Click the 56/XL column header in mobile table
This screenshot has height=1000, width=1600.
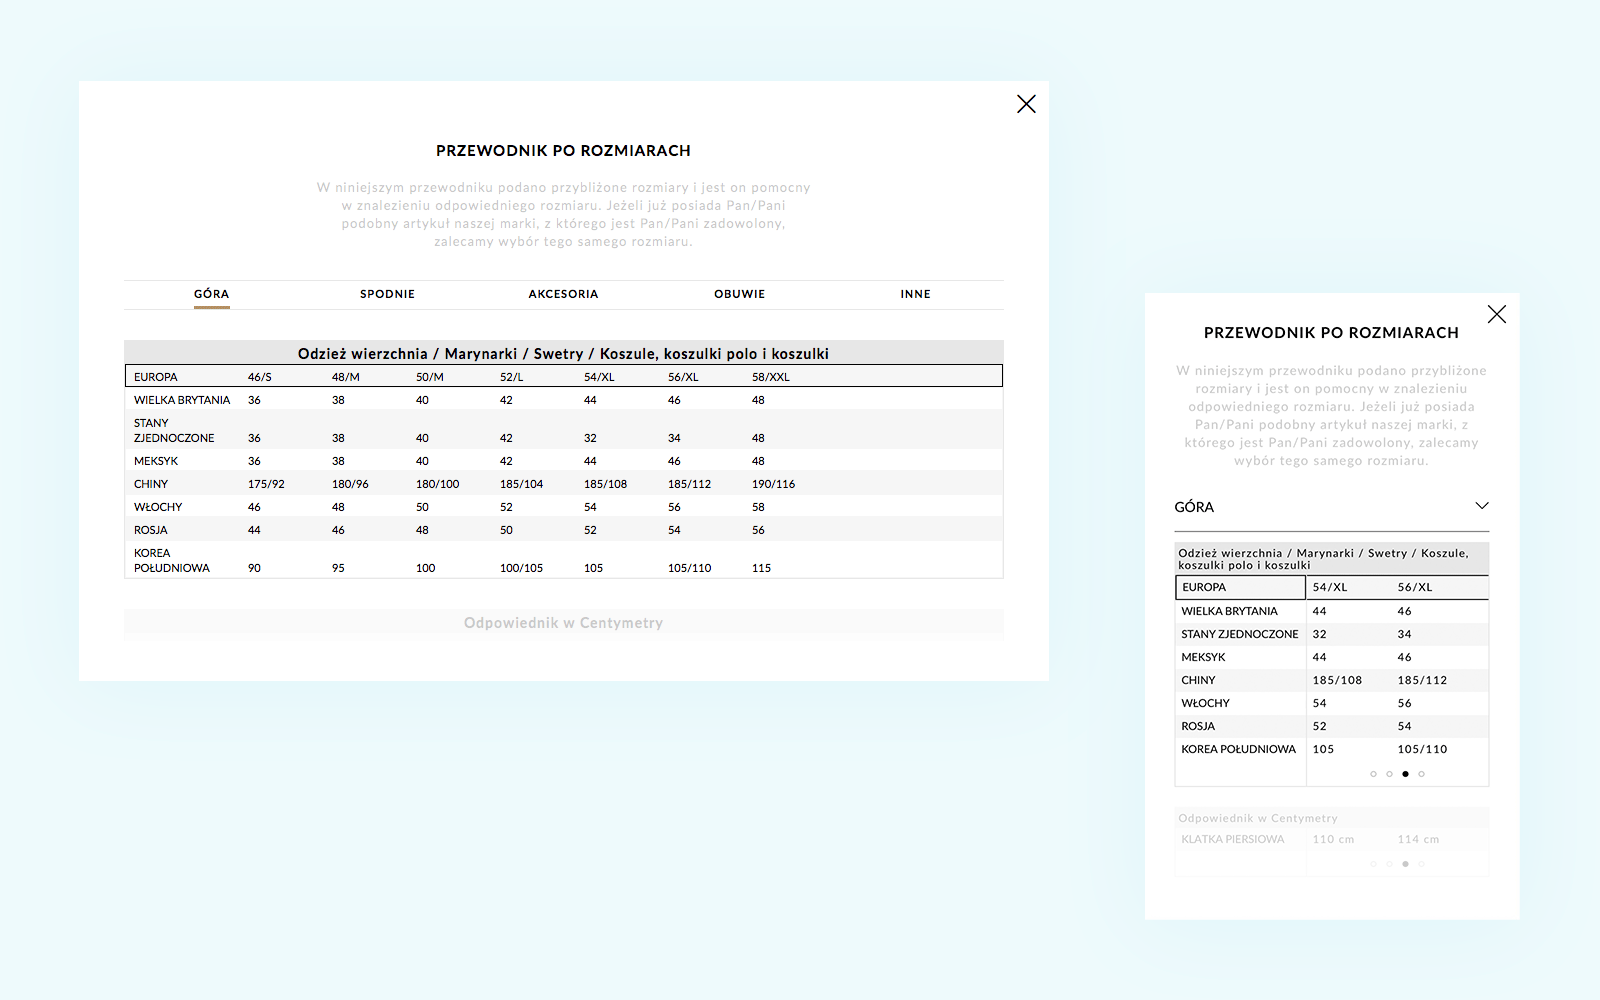pyautogui.click(x=1415, y=587)
